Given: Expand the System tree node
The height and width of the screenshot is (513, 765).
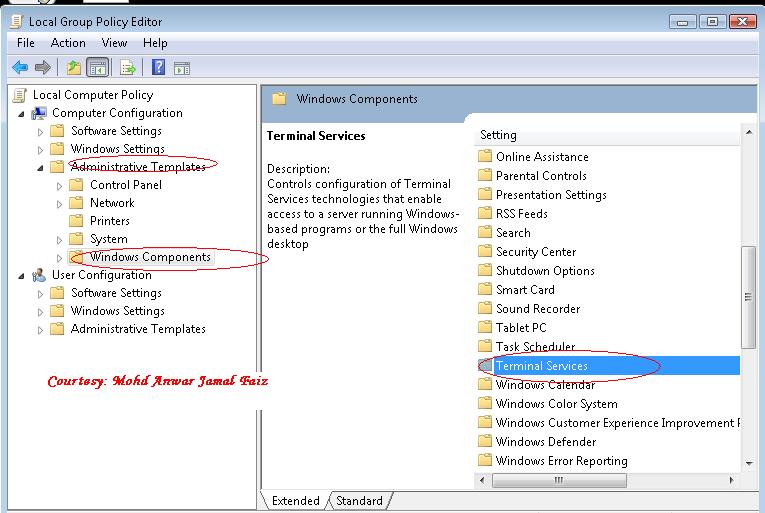Looking at the screenshot, I should click(60, 240).
